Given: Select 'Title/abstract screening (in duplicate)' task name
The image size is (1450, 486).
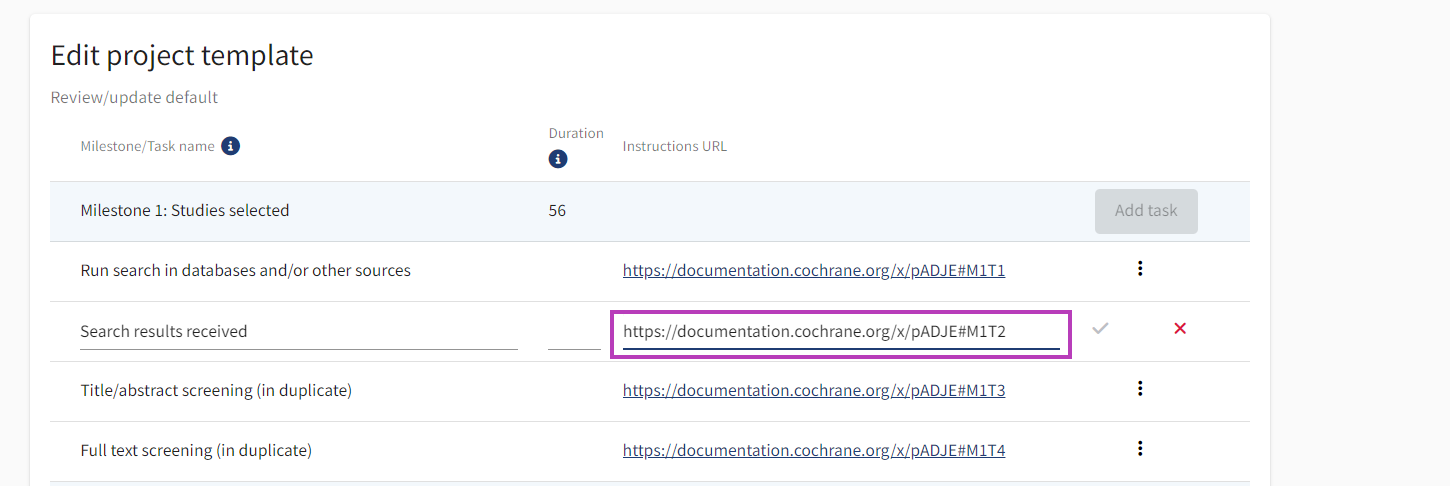Looking at the screenshot, I should [x=216, y=390].
